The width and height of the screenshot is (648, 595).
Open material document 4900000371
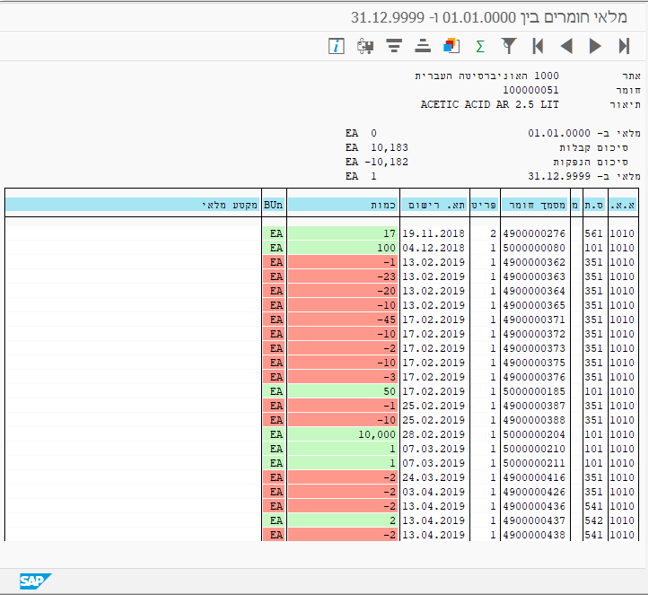tap(534, 320)
